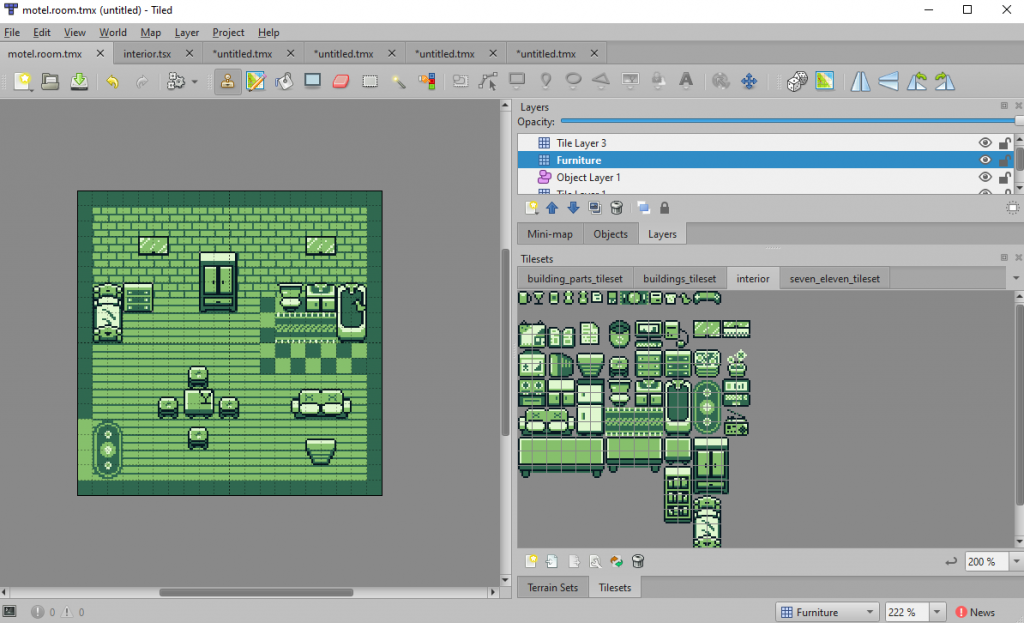
Task: Toggle visibility of Object Layer 1
Action: tap(985, 177)
